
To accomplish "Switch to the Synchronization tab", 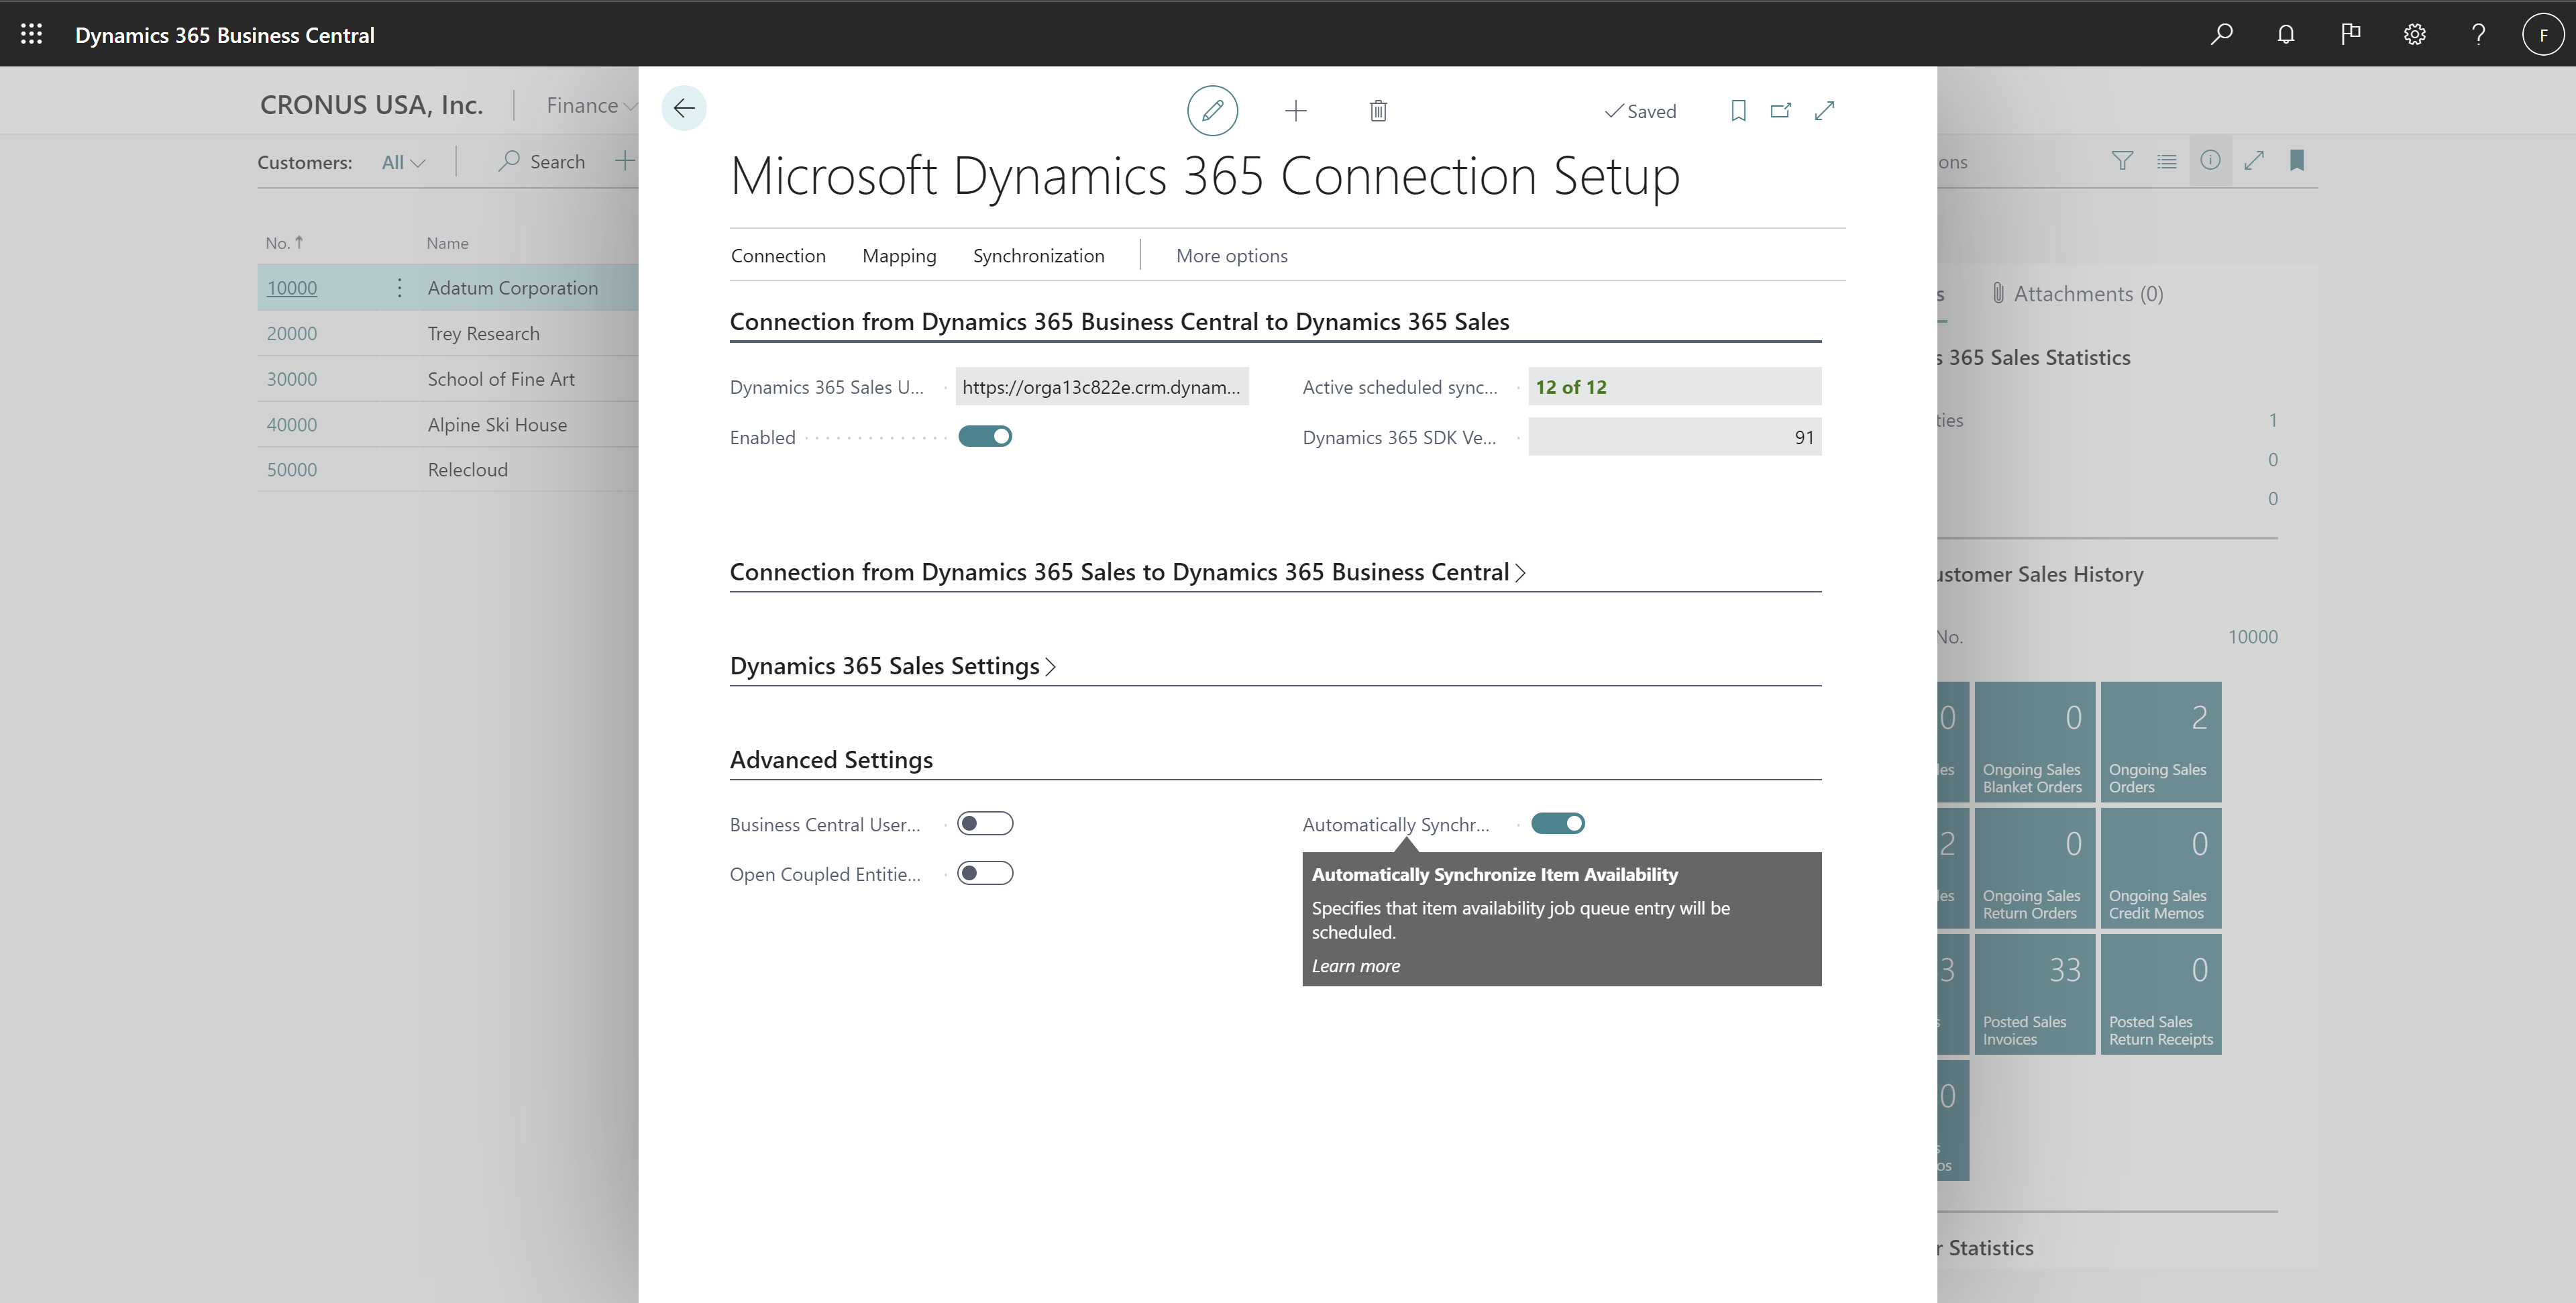I will pos(1038,254).
